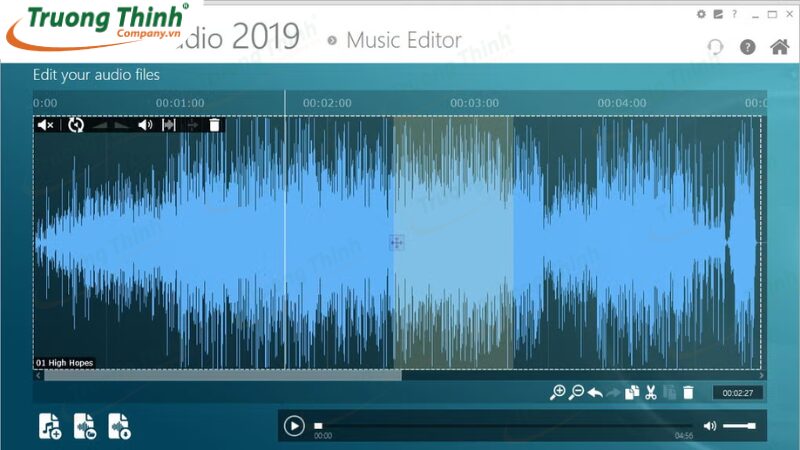This screenshot has height=450, width=800.
Task: Click the 00:02:27 time position field
Action: pyautogui.click(x=737, y=393)
